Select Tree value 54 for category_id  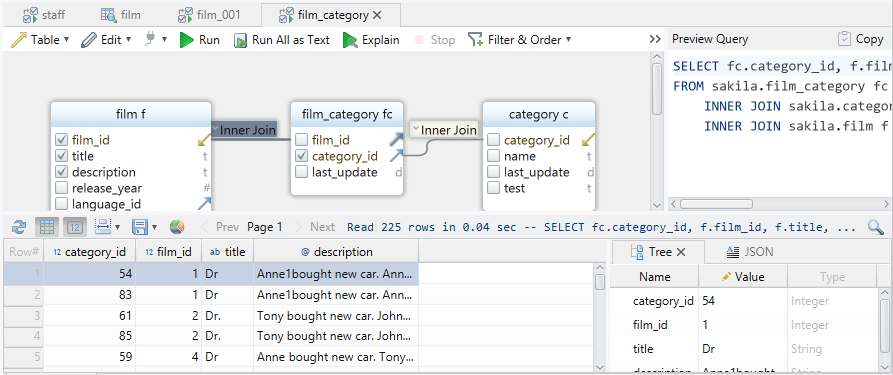tap(743, 301)
